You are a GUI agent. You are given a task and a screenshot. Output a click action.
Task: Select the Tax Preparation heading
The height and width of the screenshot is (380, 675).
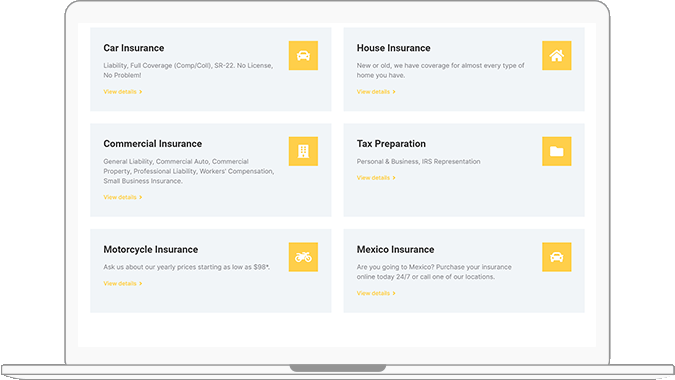click(391, 144)
